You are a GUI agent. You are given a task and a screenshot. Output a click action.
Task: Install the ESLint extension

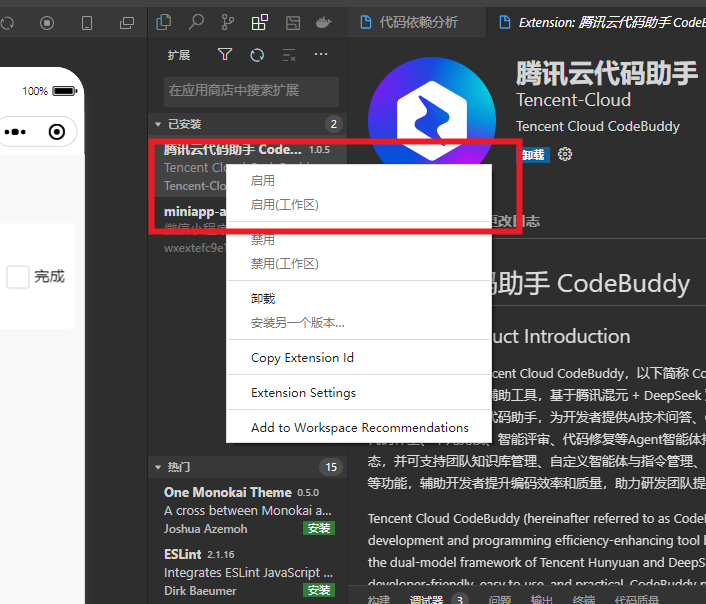319,590
